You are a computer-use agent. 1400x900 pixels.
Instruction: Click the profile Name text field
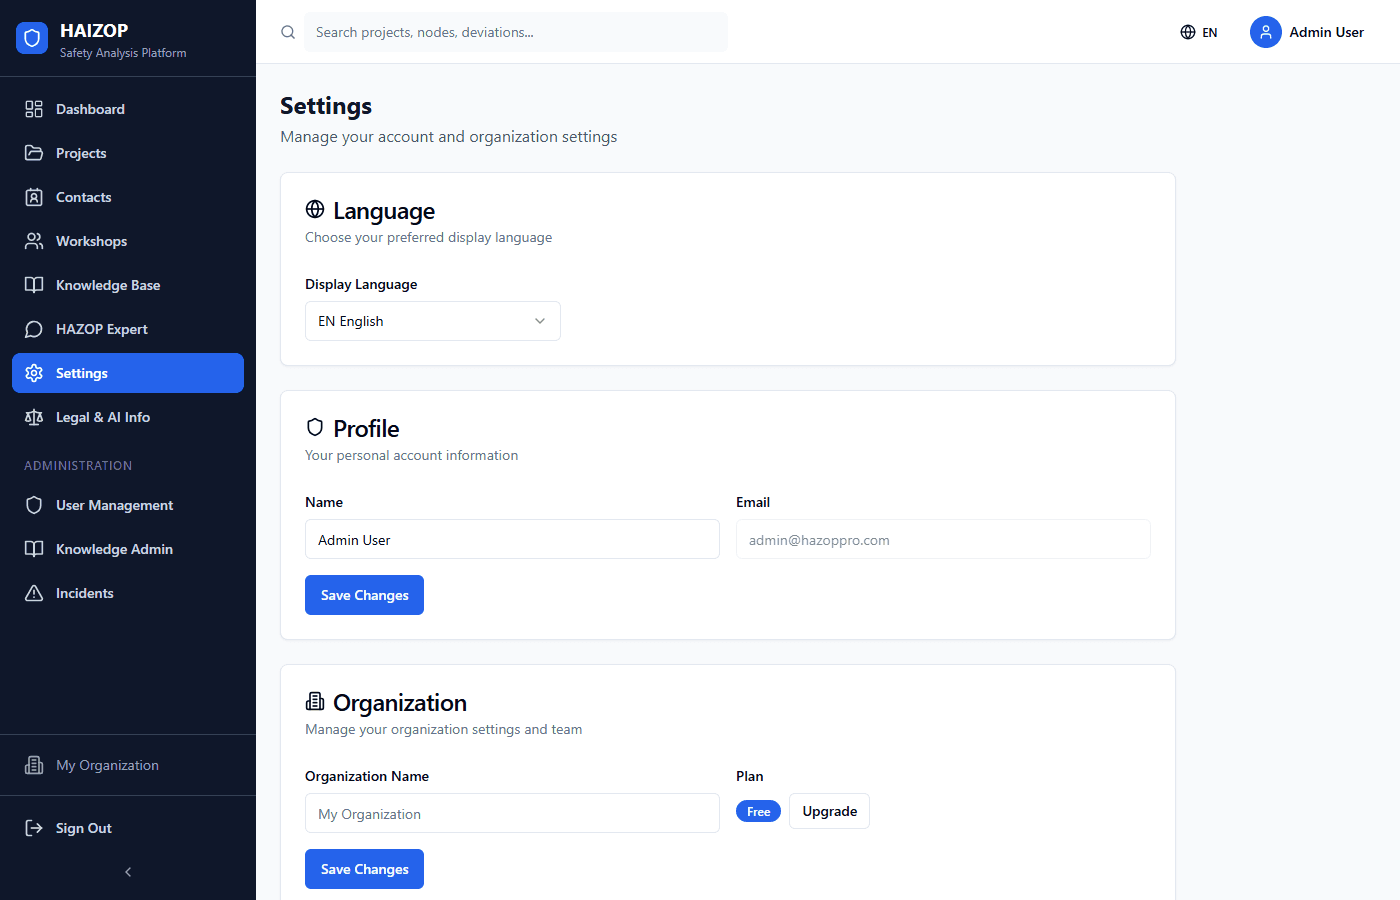tap(512, 539)
